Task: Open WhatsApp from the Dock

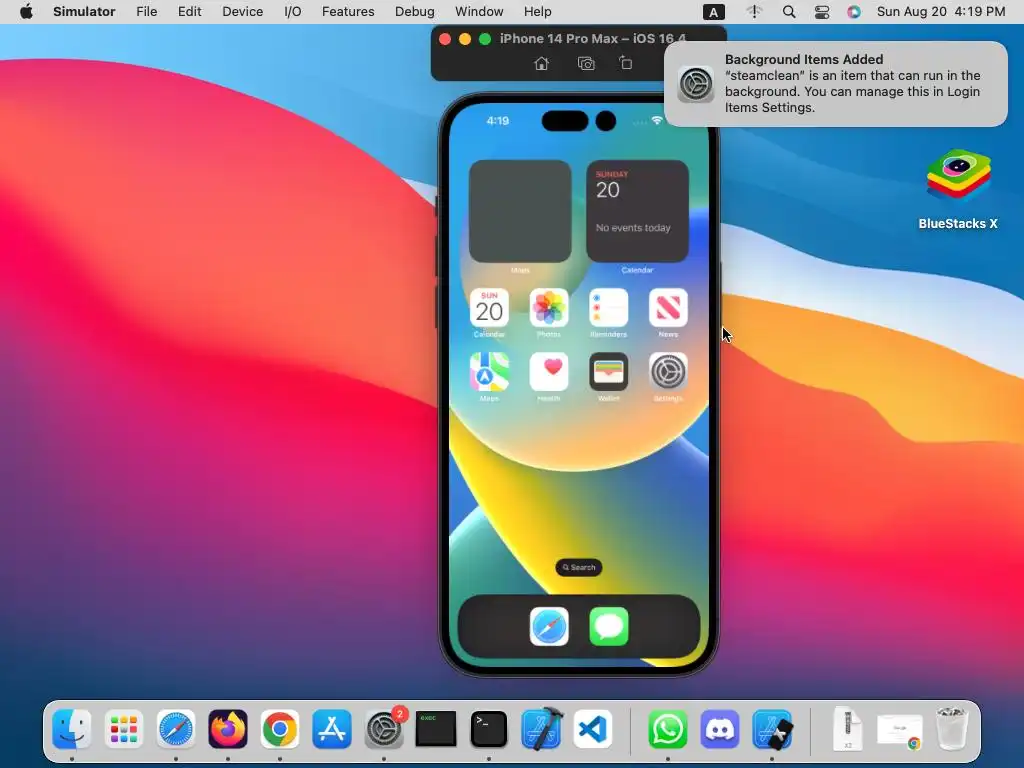Action: pyautogui.click(x=667, y=729)
